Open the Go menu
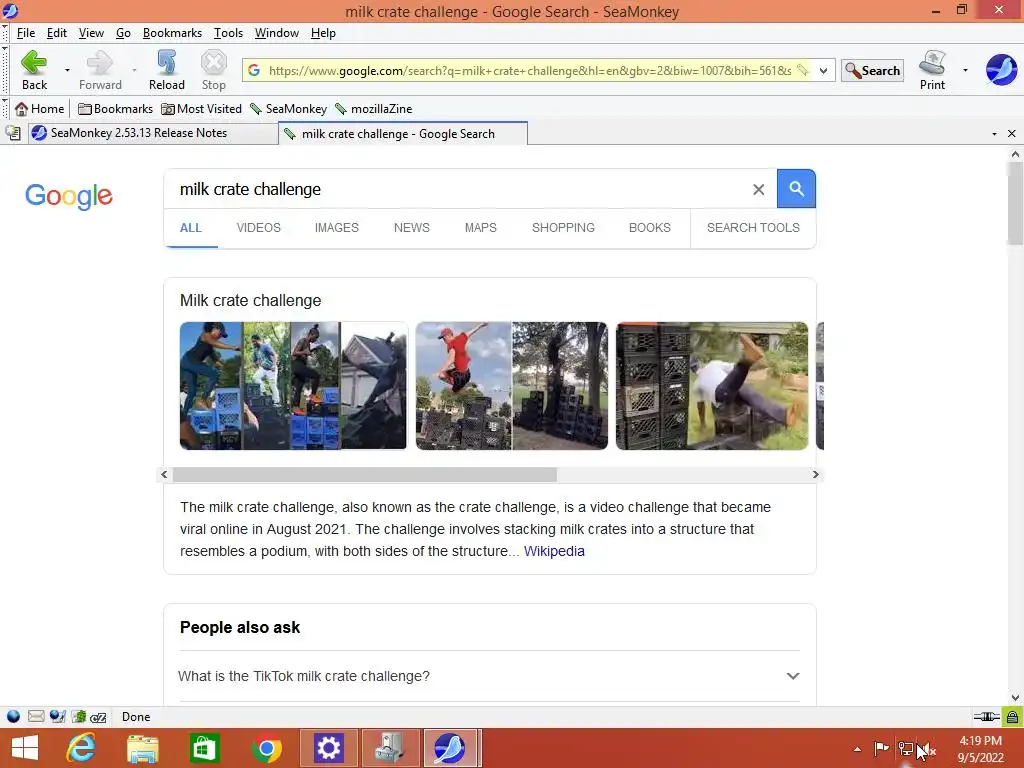 click(123, 33)
